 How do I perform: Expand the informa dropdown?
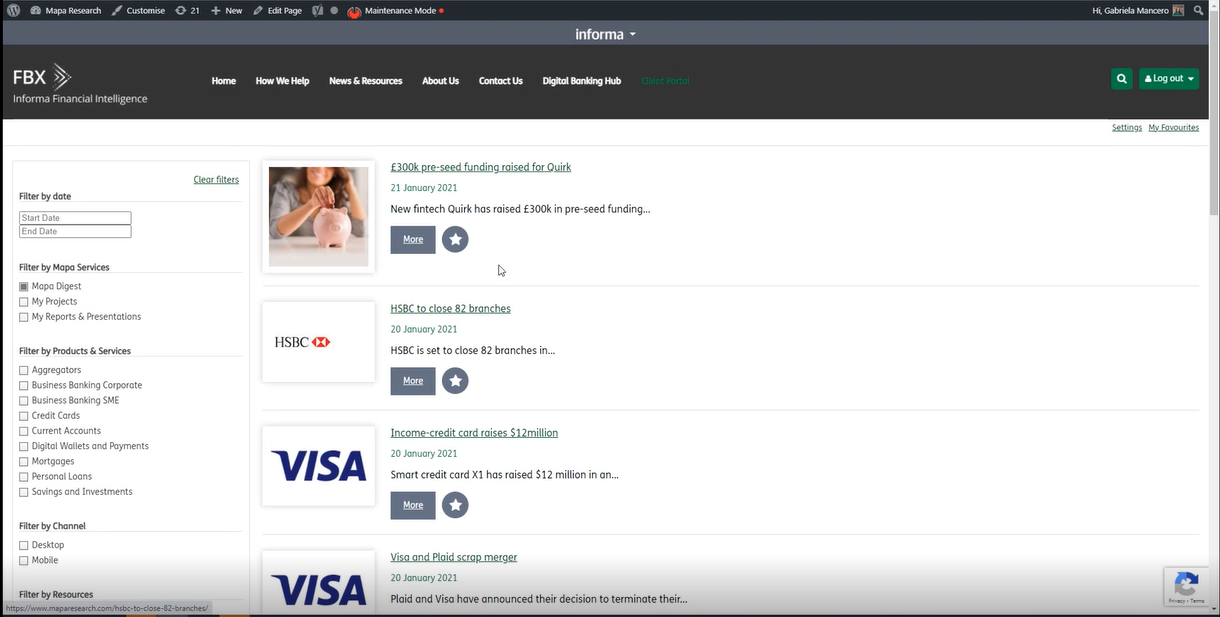pos(606,34)
